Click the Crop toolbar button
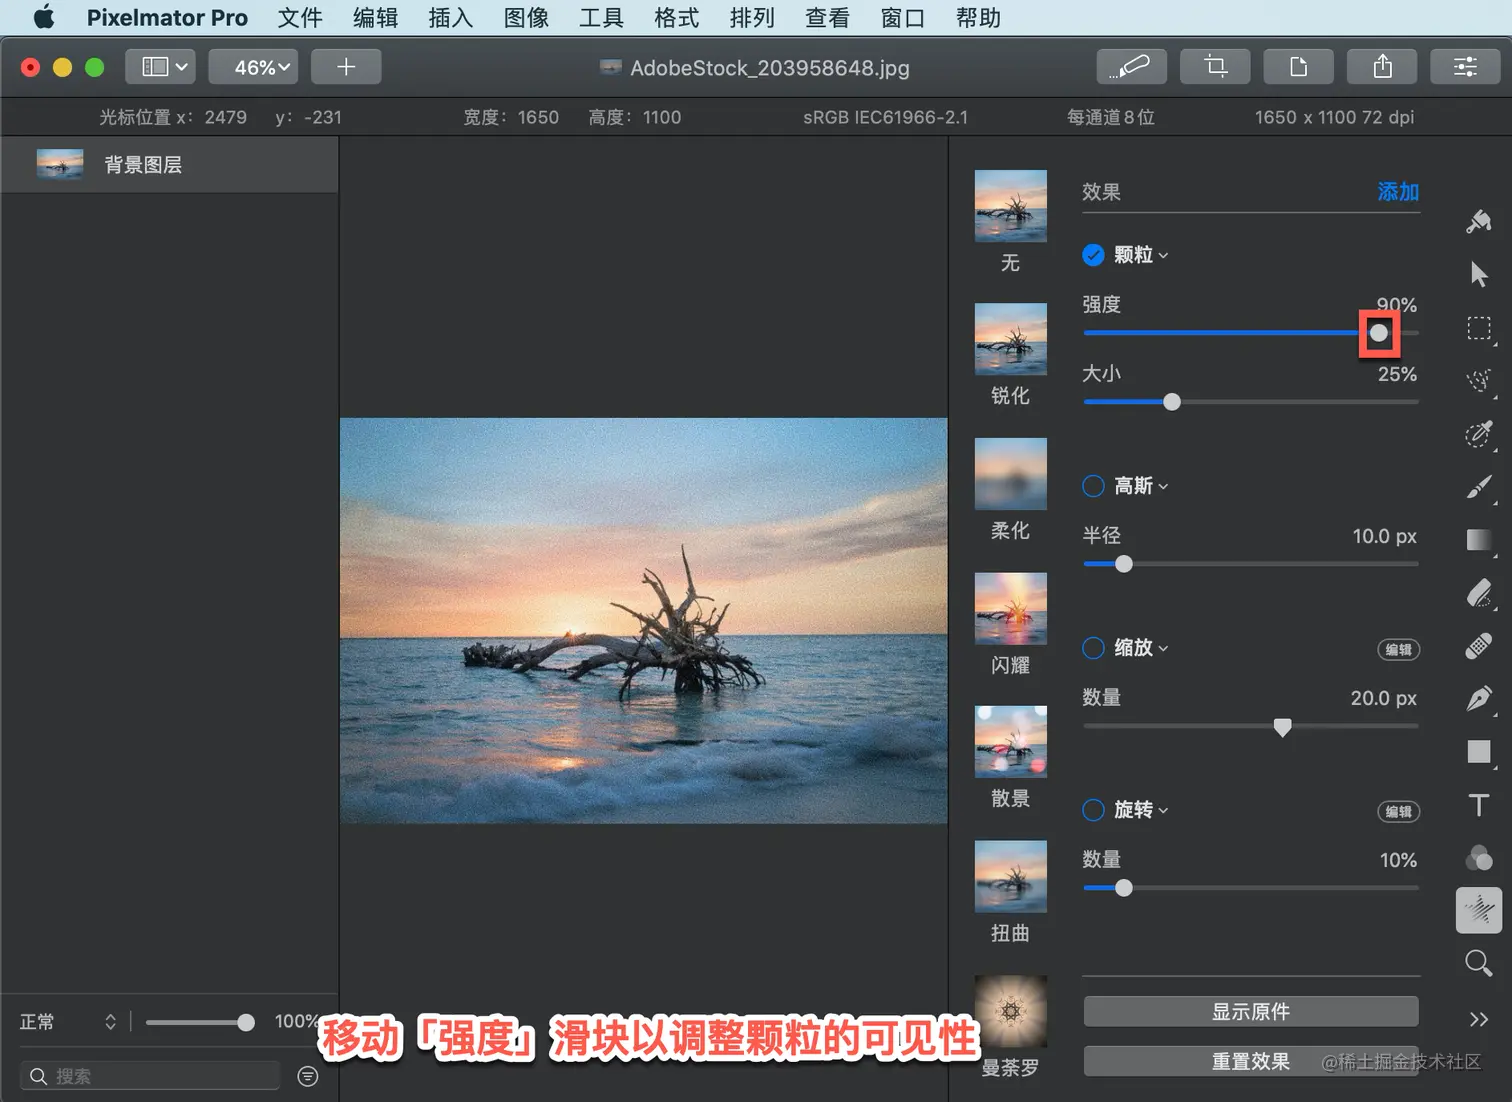Screen dimensions: 1512x1102 tap(1215, 67)
